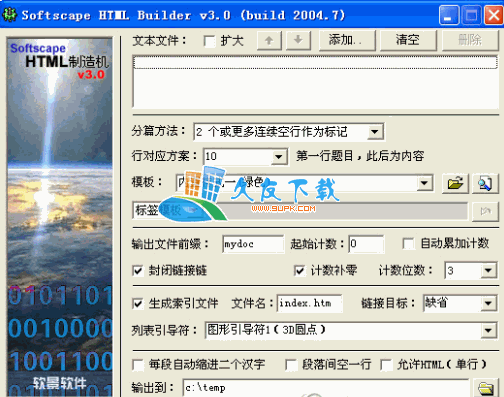This screenshot has width=504, height=397.
Task: Expand the 列表引导符 dropdown
Action: [x=488, y=330]
